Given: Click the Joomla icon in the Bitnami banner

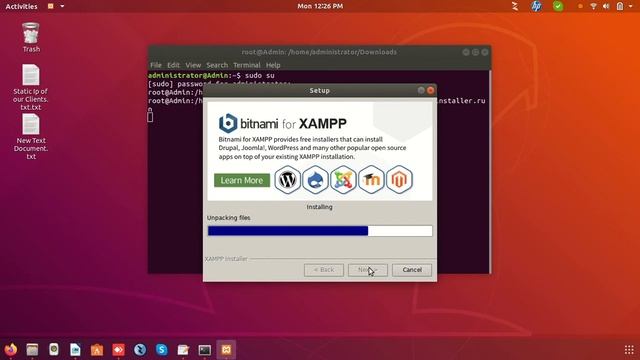Looking at the screenshot, I should [343, 180].
